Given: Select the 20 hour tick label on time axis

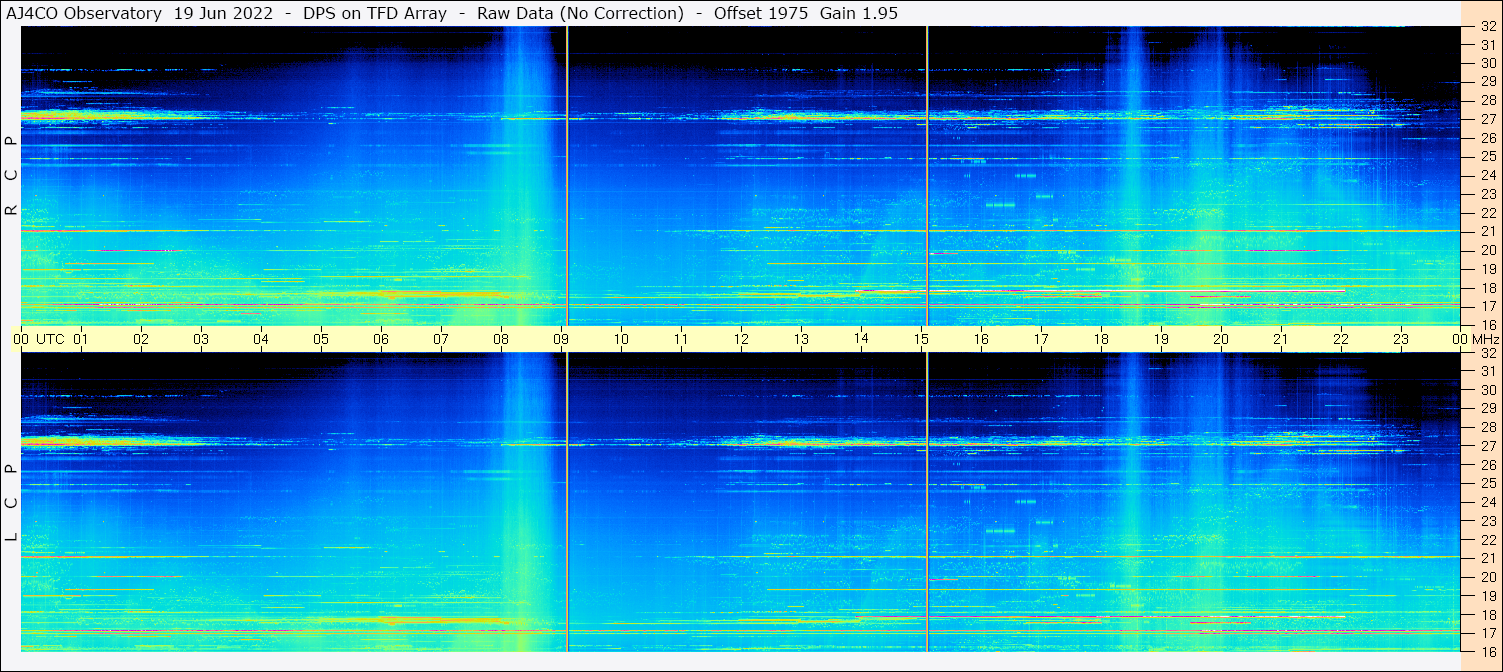Looking at the screenshot, I should click(x=1221, y=339).
